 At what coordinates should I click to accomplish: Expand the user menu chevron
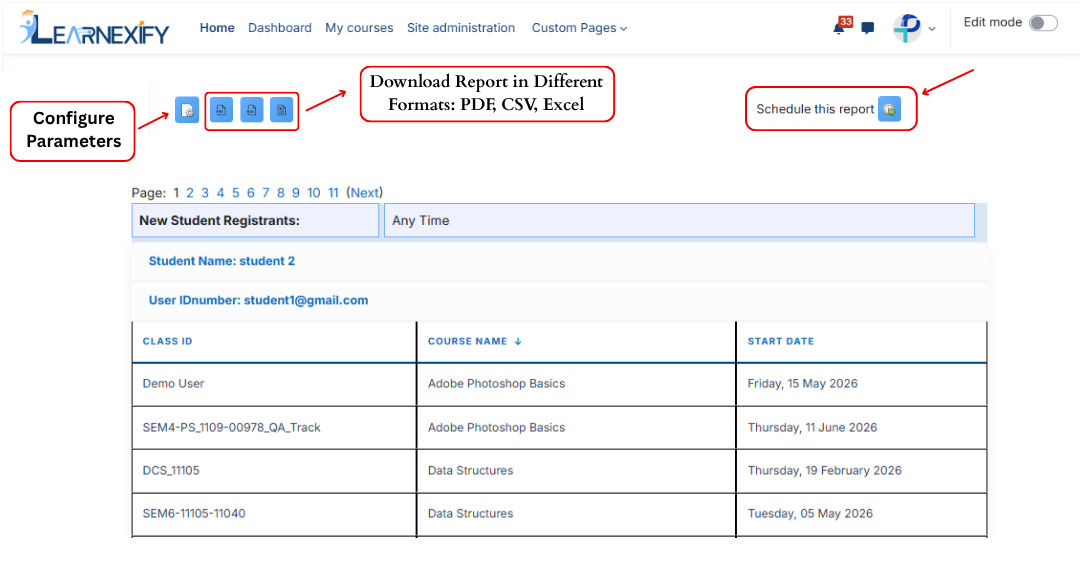932,29
